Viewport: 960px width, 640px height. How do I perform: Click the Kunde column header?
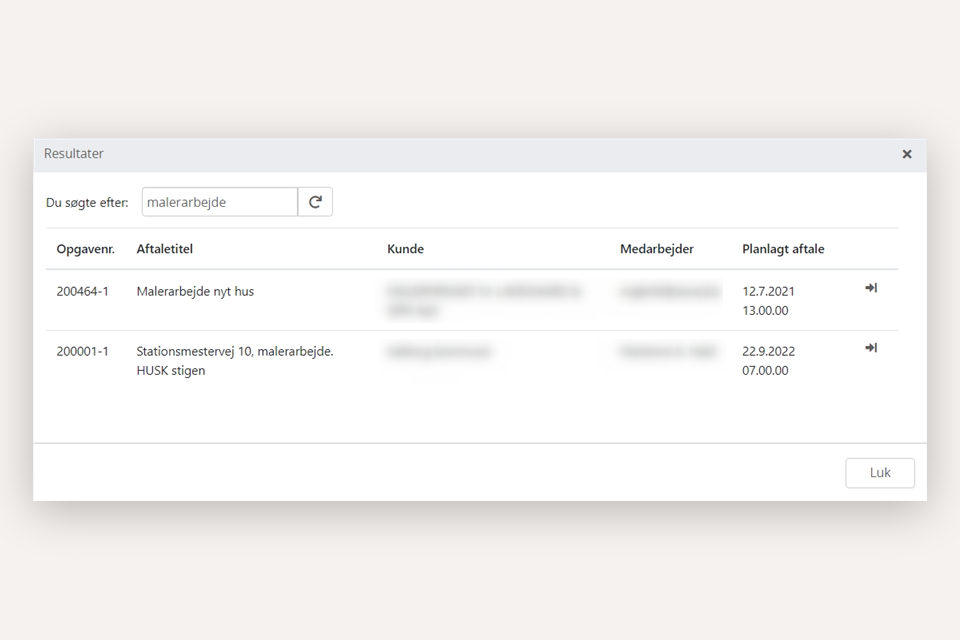point(405,249)
